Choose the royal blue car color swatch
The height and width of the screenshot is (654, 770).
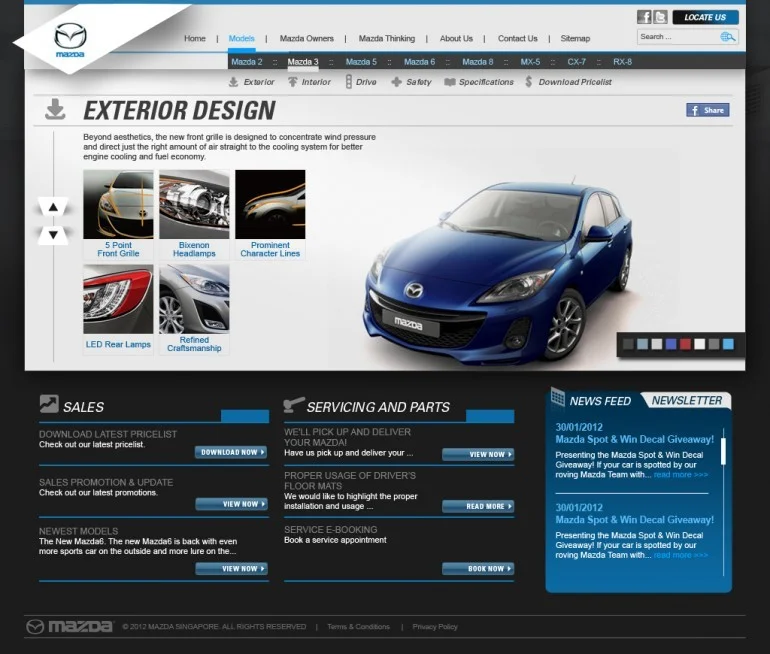(x=671, y=344)
